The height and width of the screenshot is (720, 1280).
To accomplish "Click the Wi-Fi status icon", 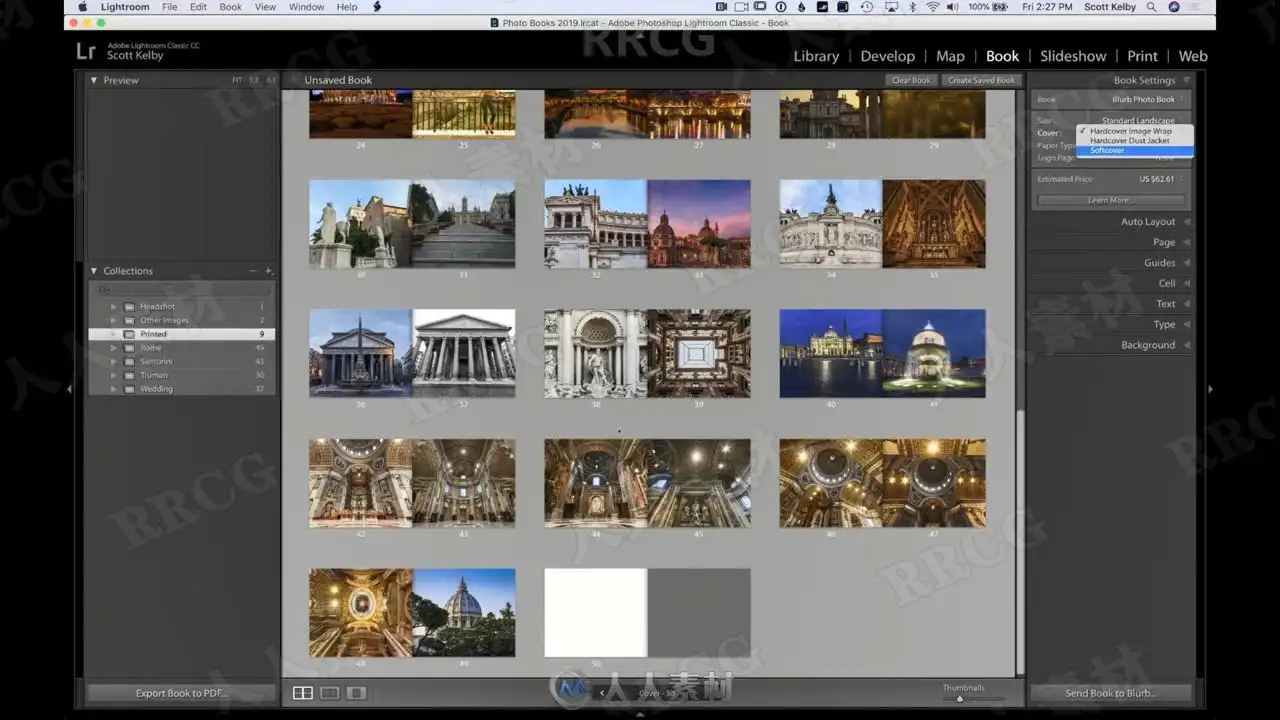I will pos(932,7).
